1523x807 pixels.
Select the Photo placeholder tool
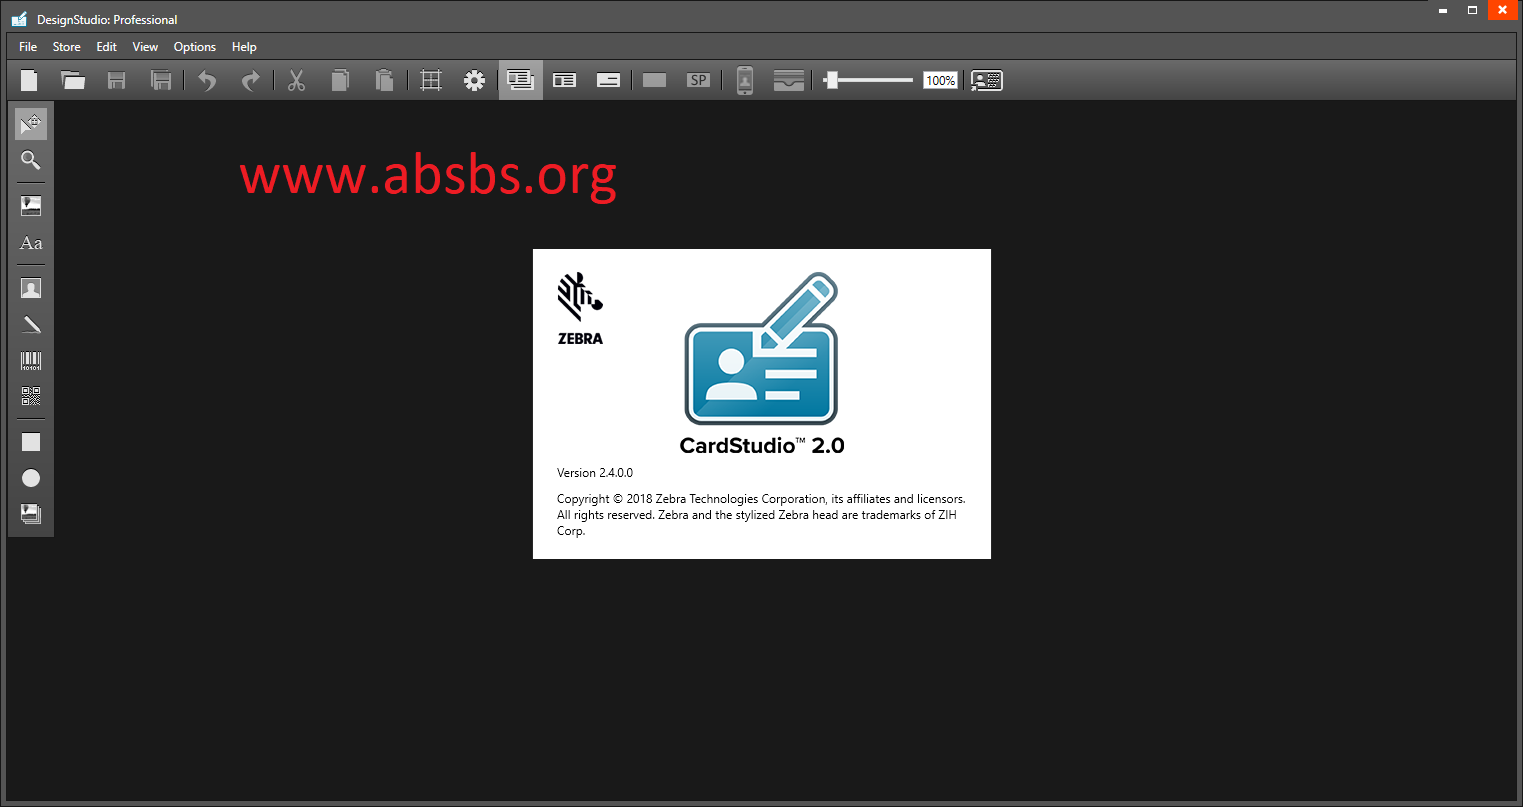[x=30, y=287]
